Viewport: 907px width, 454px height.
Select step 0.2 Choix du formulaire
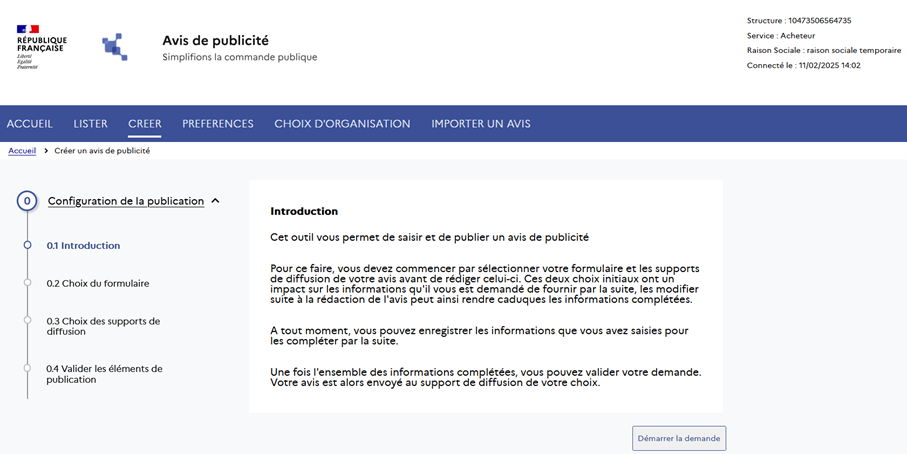click(x=98, y=283)
